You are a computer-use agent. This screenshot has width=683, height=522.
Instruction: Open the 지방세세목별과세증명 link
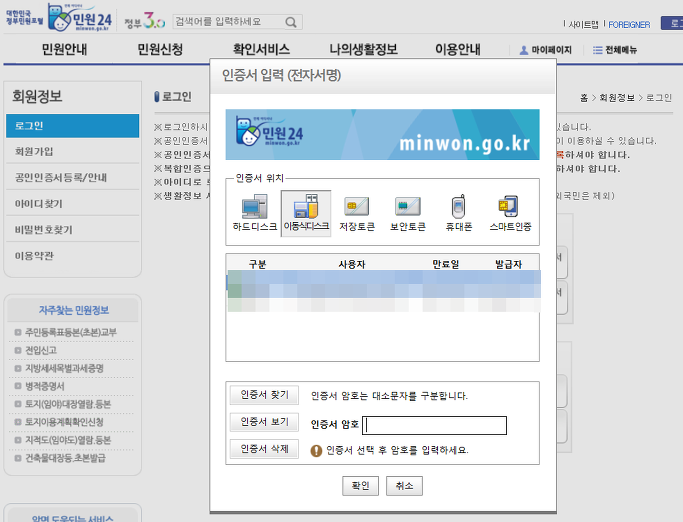tap(64, 368)
